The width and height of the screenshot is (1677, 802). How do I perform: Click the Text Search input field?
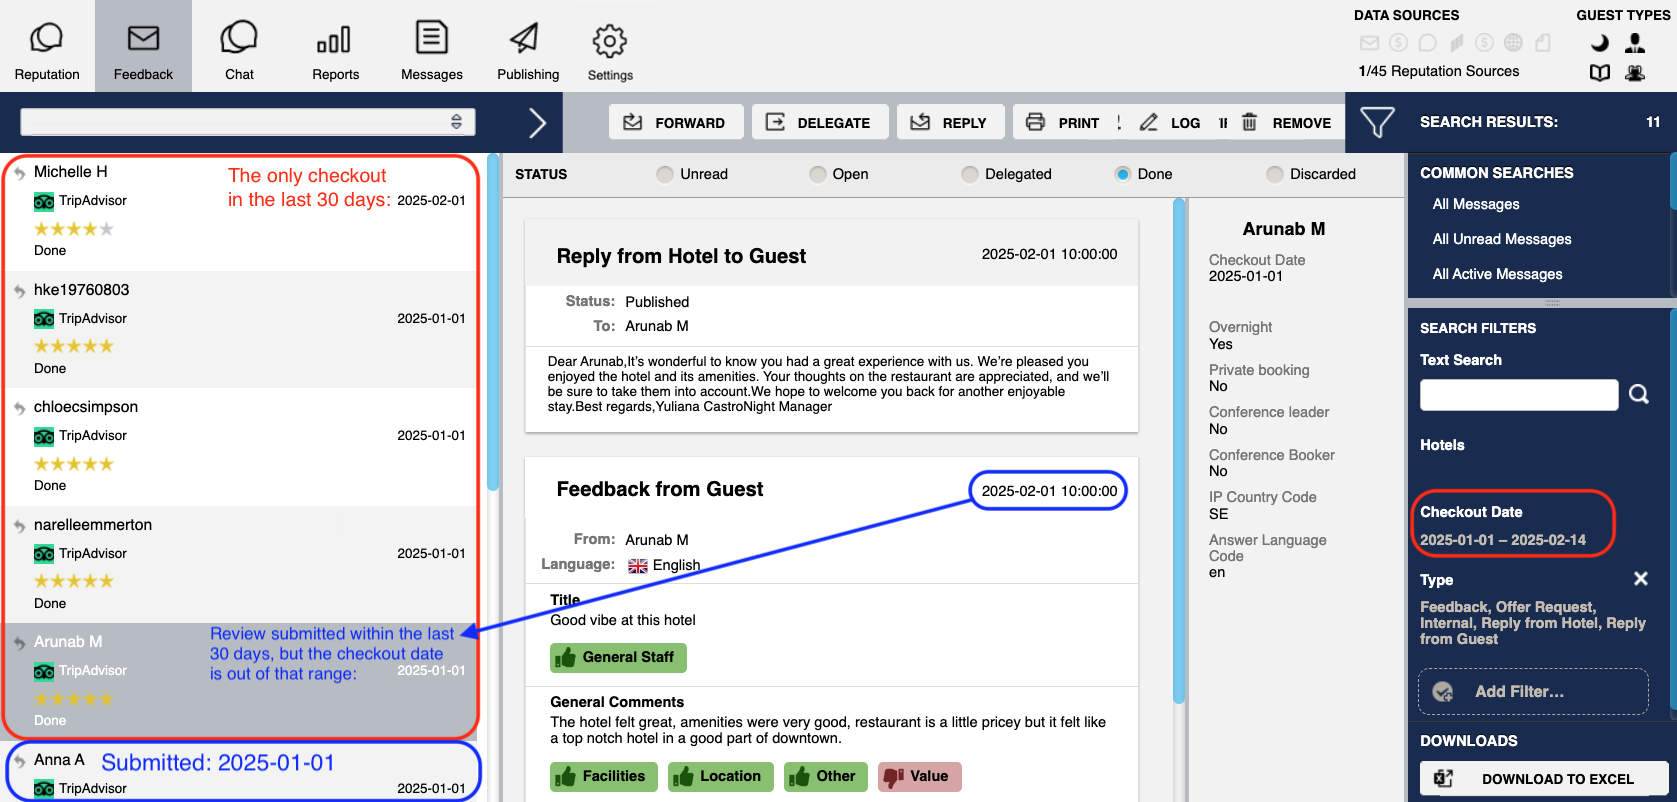[1519, 395]
